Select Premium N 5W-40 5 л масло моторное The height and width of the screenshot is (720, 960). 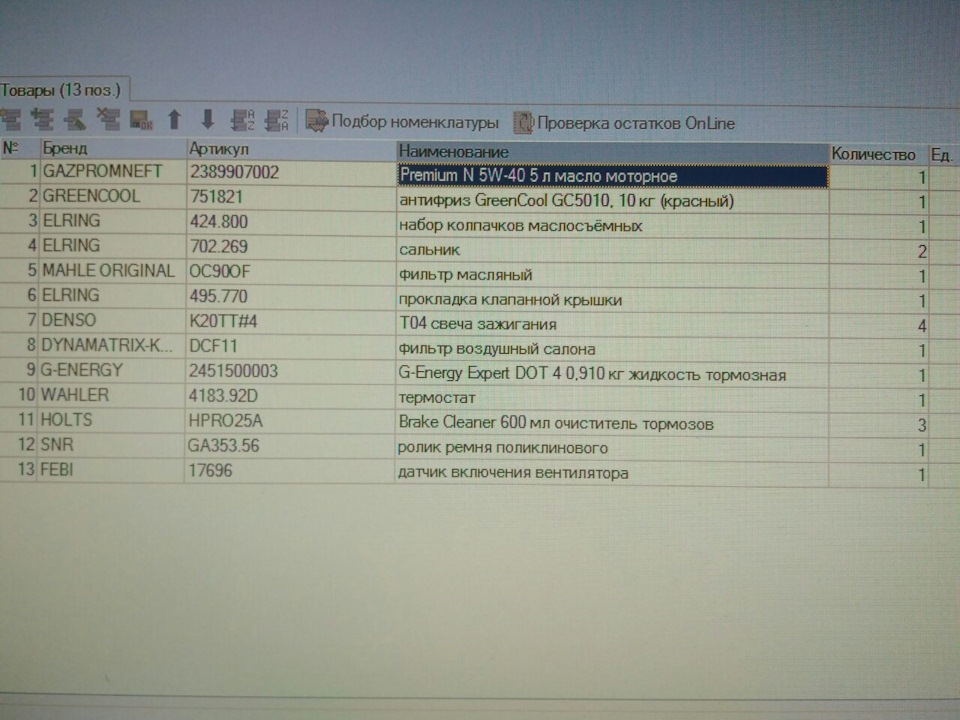point(612,176)
